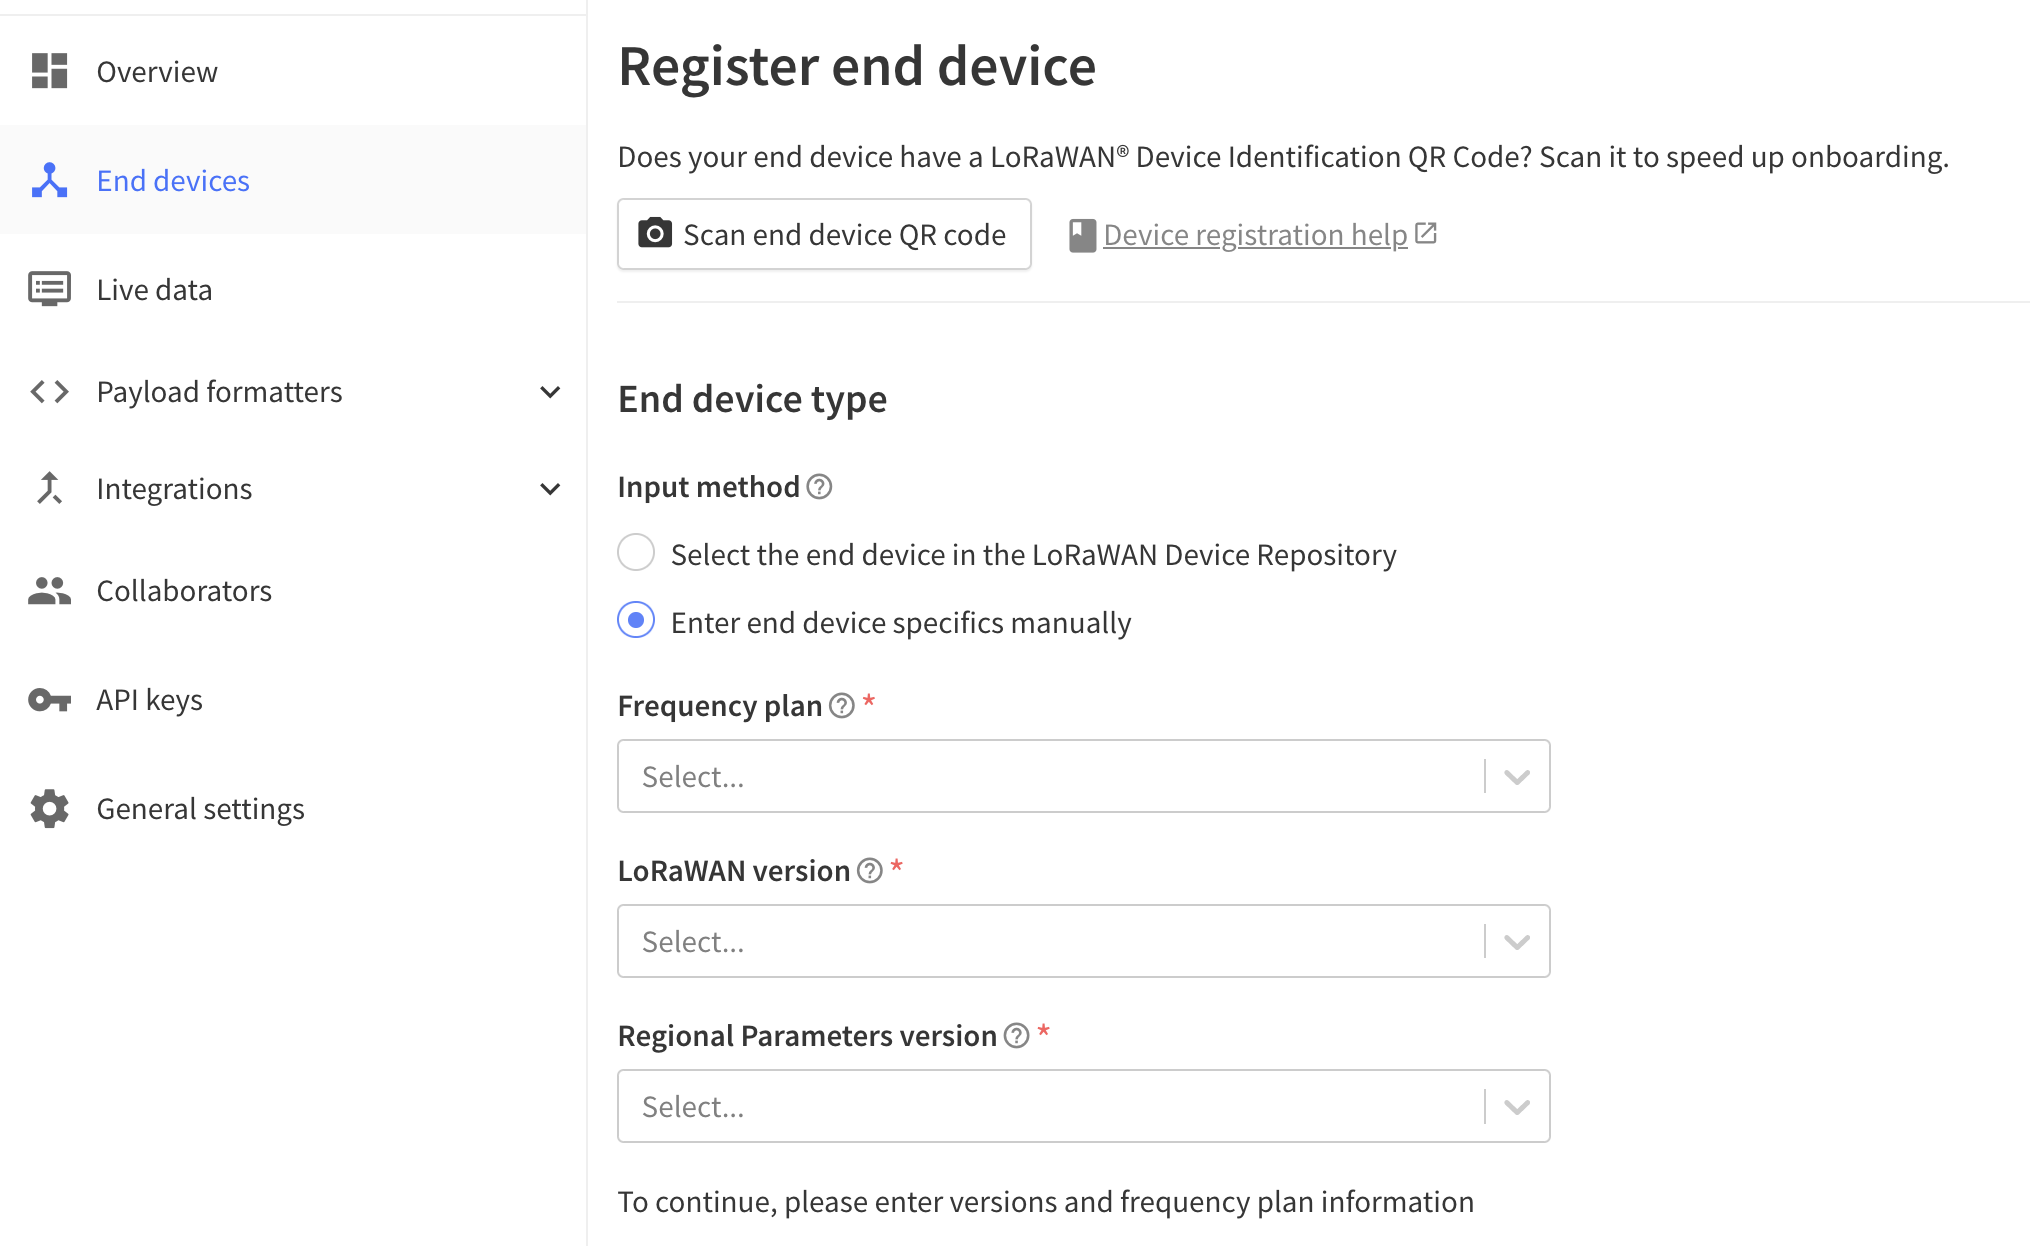Screen dimensions: 2030x1246
Task: Click the API keys key icon
Action: tap(49, 699)
